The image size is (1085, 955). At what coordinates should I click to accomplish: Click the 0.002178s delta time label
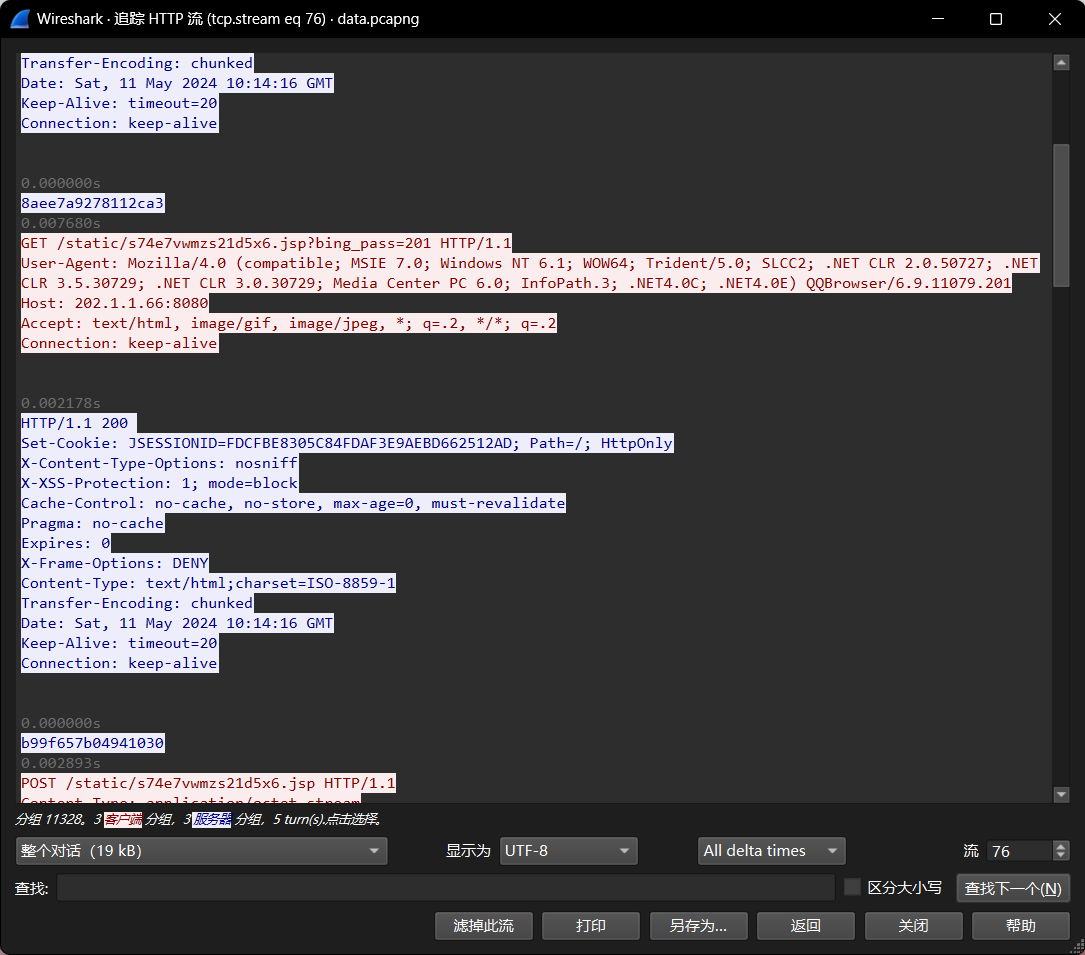tap(61, 403)
